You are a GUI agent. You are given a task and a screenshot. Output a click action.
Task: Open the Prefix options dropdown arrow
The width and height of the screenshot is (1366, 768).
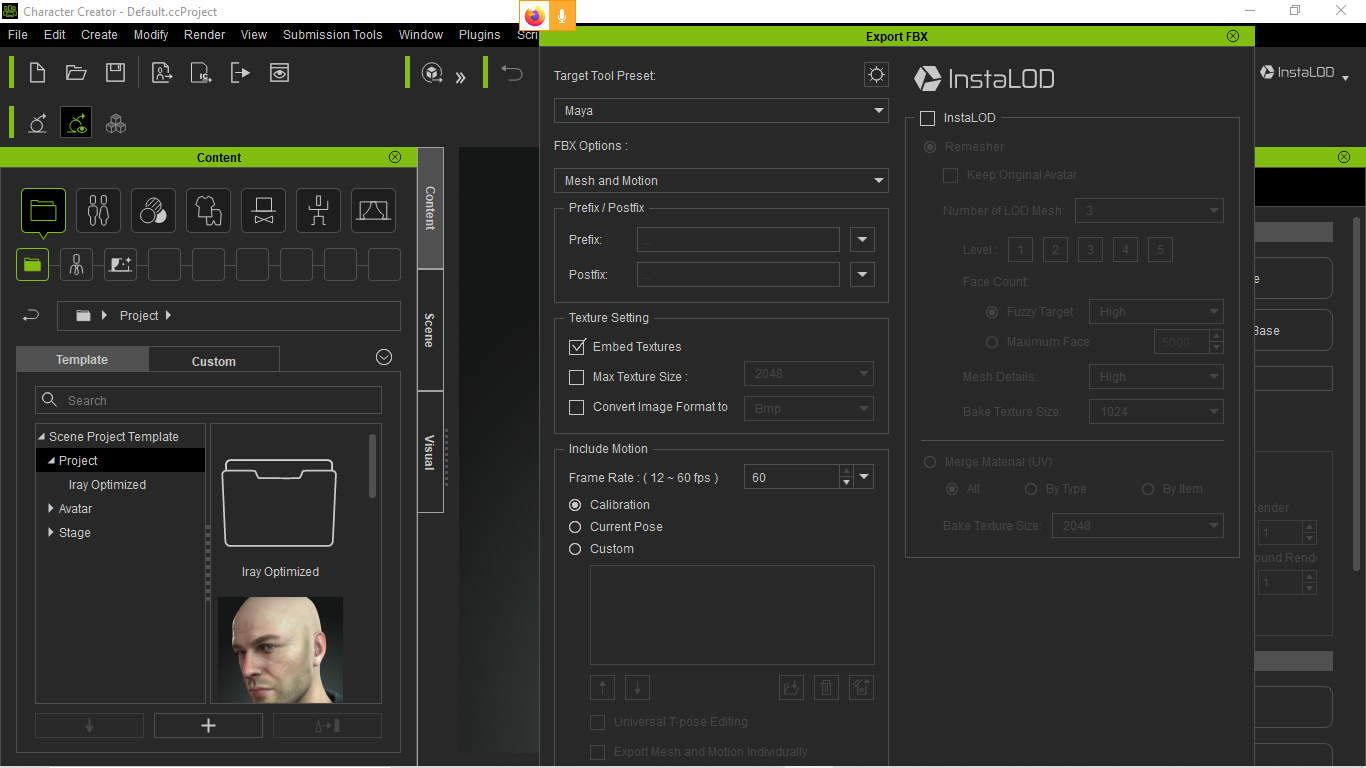point(862,240)
